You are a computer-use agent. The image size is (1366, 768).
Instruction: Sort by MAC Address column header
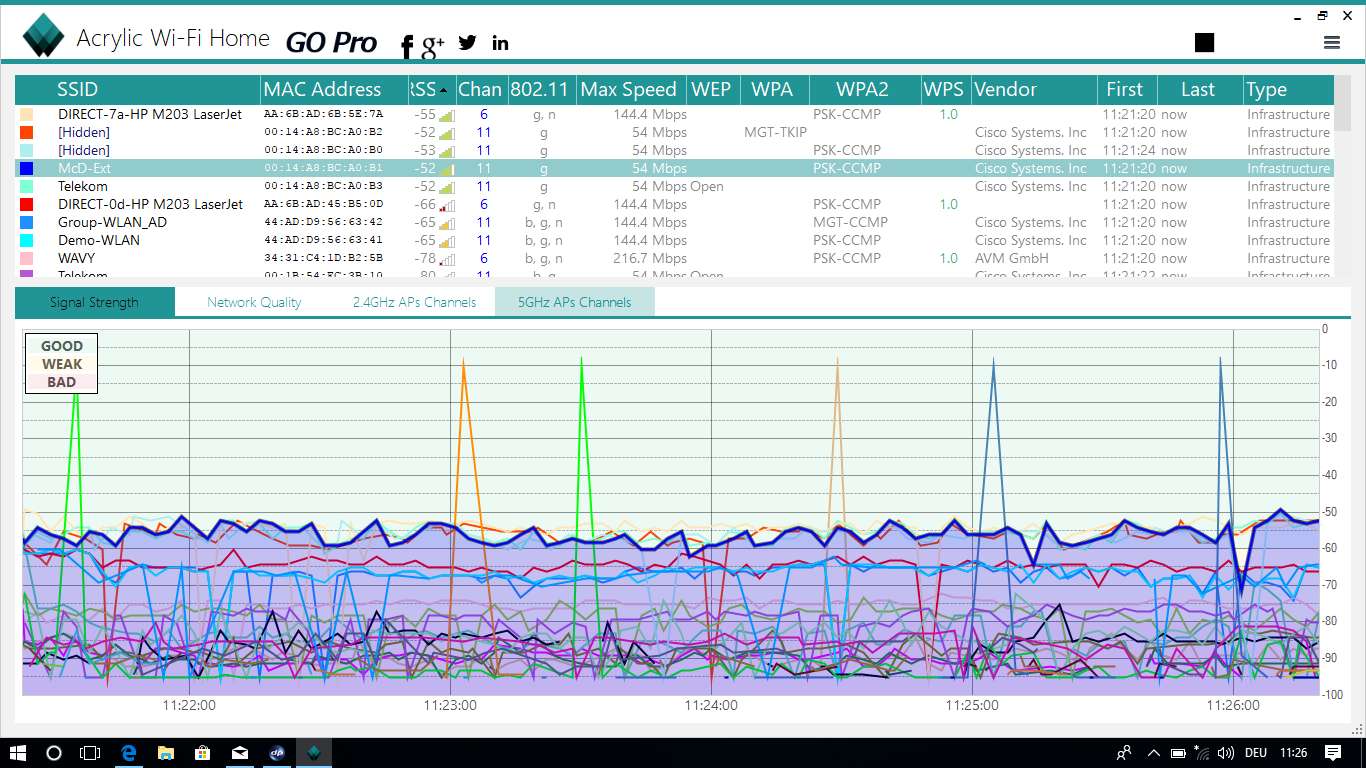click(x=334, y=89)
